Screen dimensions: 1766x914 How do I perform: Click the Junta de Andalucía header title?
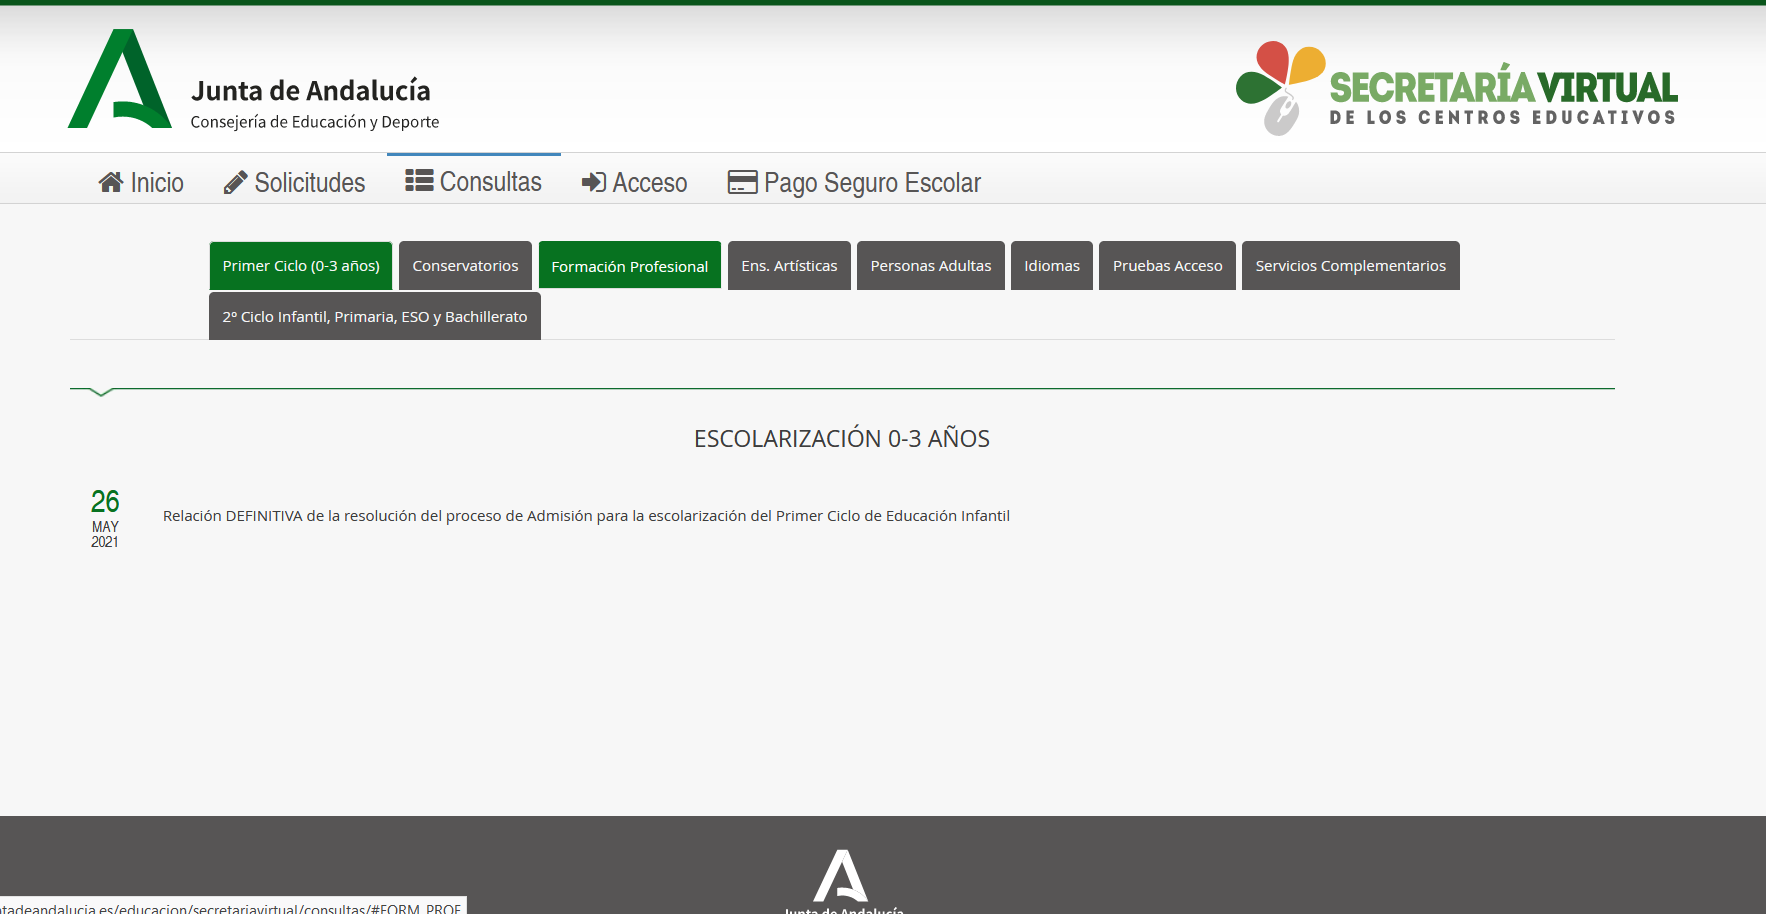[311, 90]
